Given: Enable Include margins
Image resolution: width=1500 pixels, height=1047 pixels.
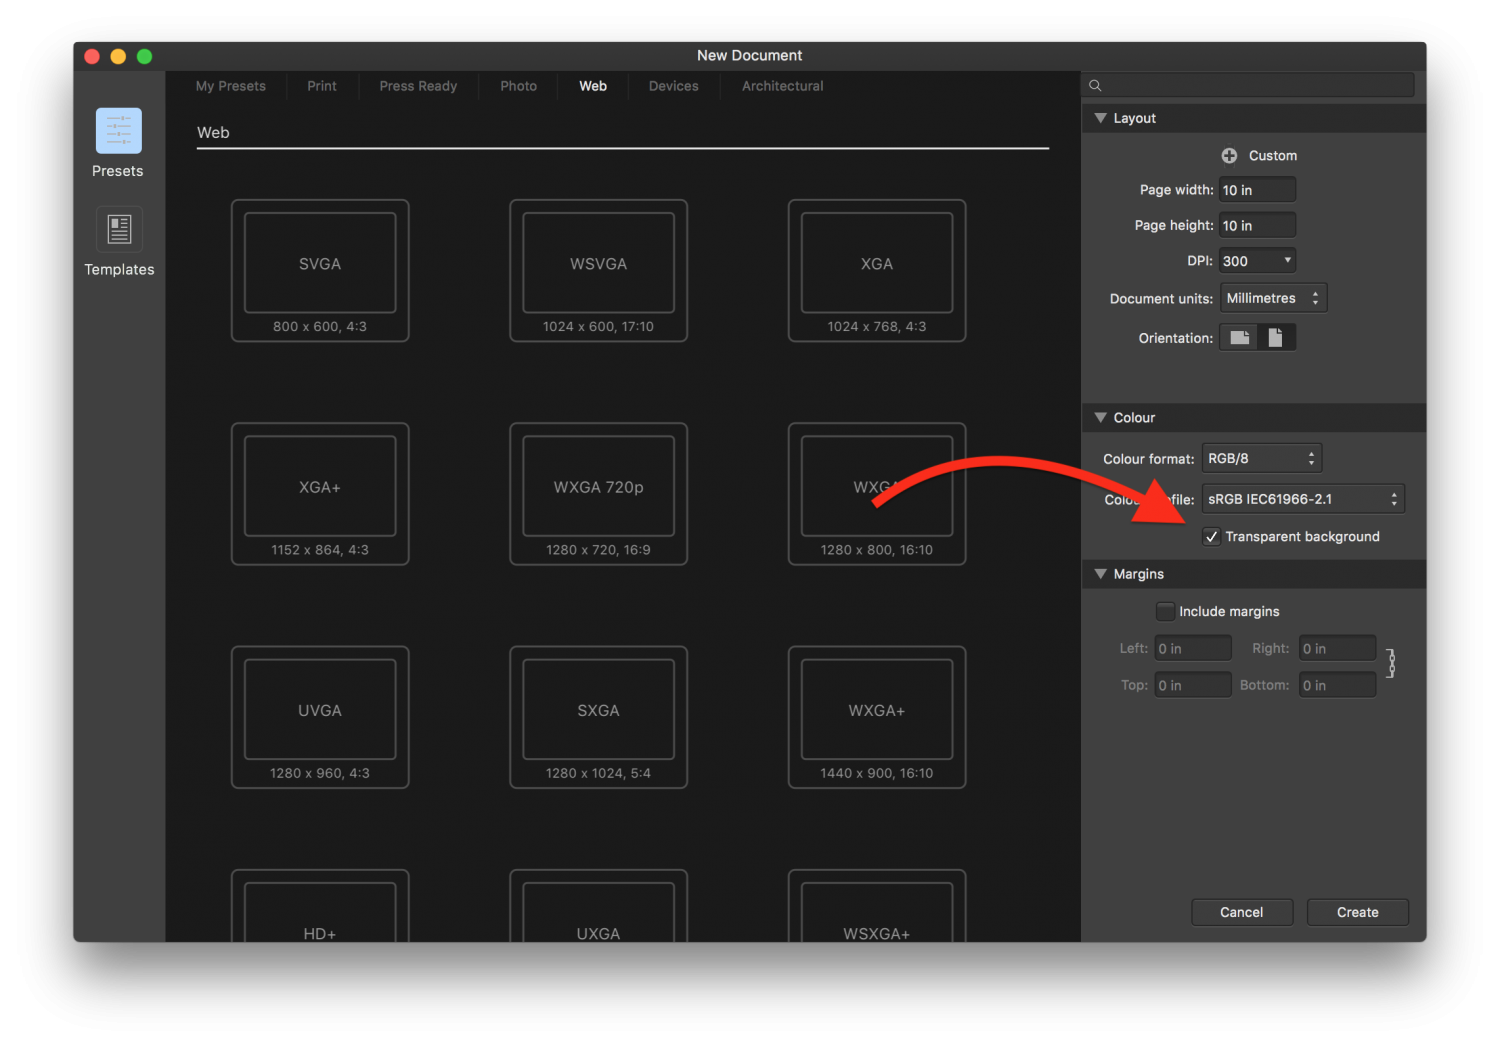Looking at the screenshot, I should click(1165, 610).
